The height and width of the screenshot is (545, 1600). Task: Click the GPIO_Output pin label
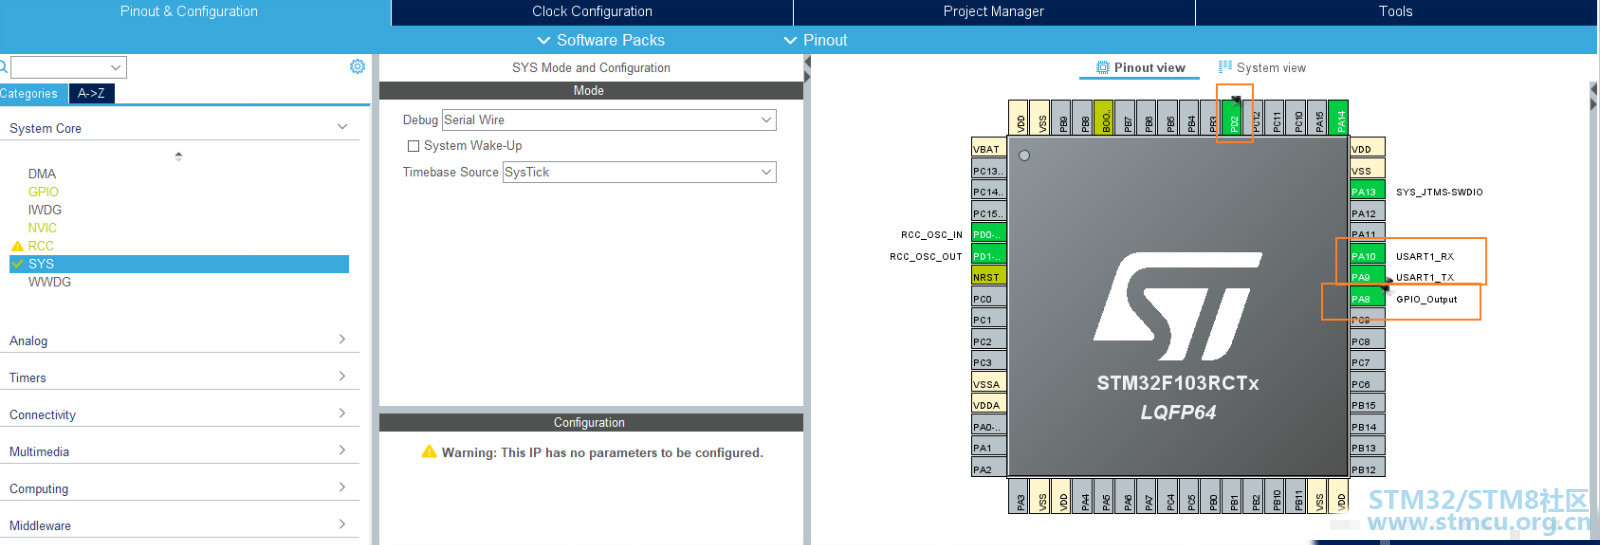pyautogui.click(x=1426, y=299)
